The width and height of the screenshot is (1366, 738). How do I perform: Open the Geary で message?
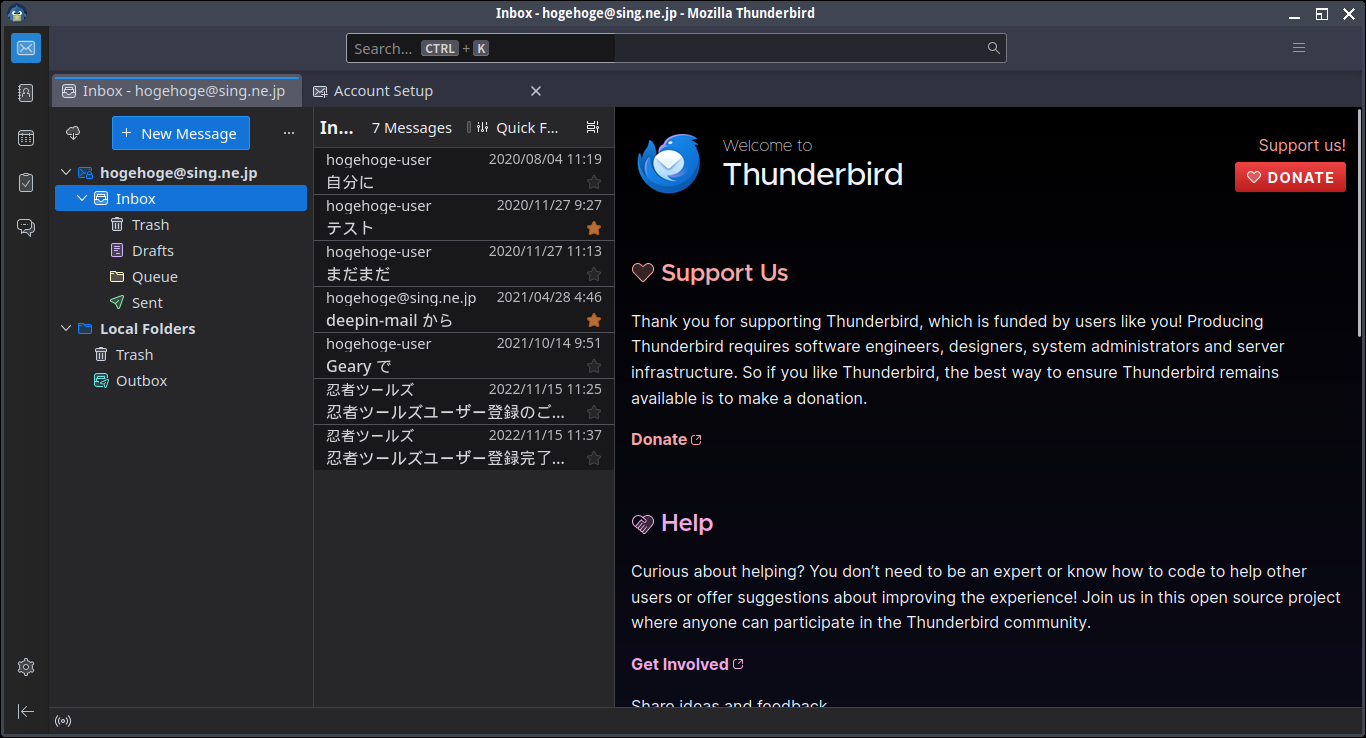[x=464, y=355]
